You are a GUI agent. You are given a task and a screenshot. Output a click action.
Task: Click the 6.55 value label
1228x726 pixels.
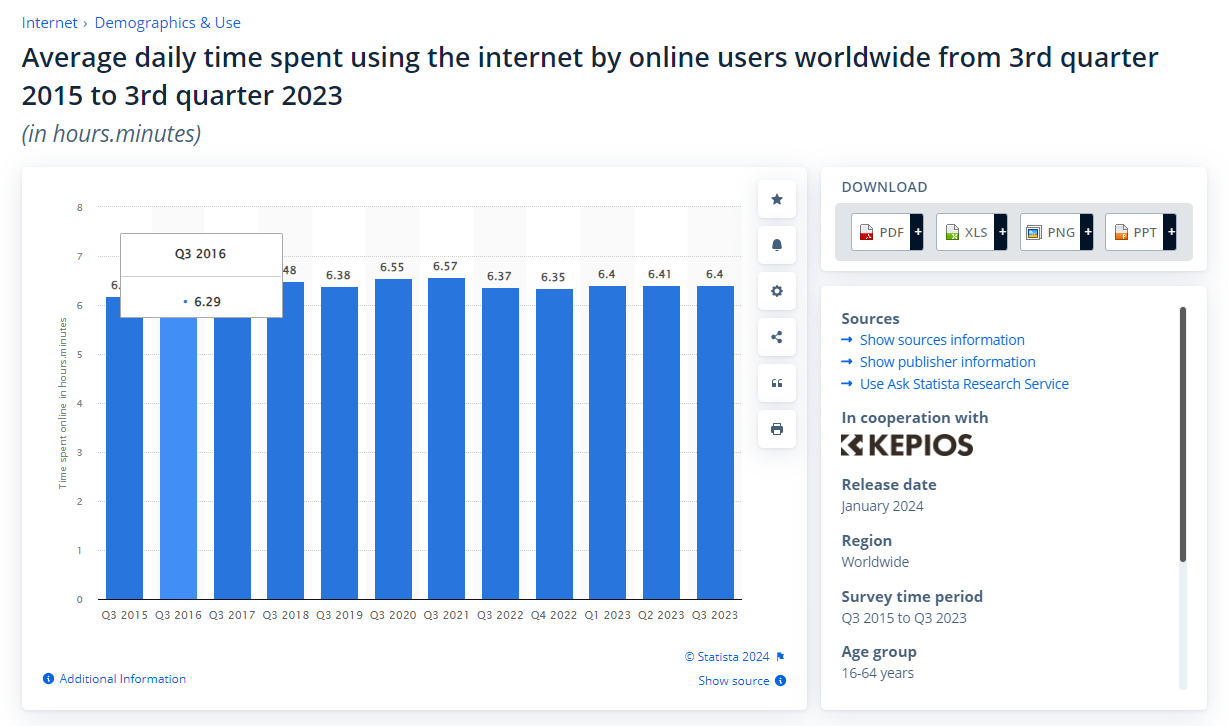point(393,268)
